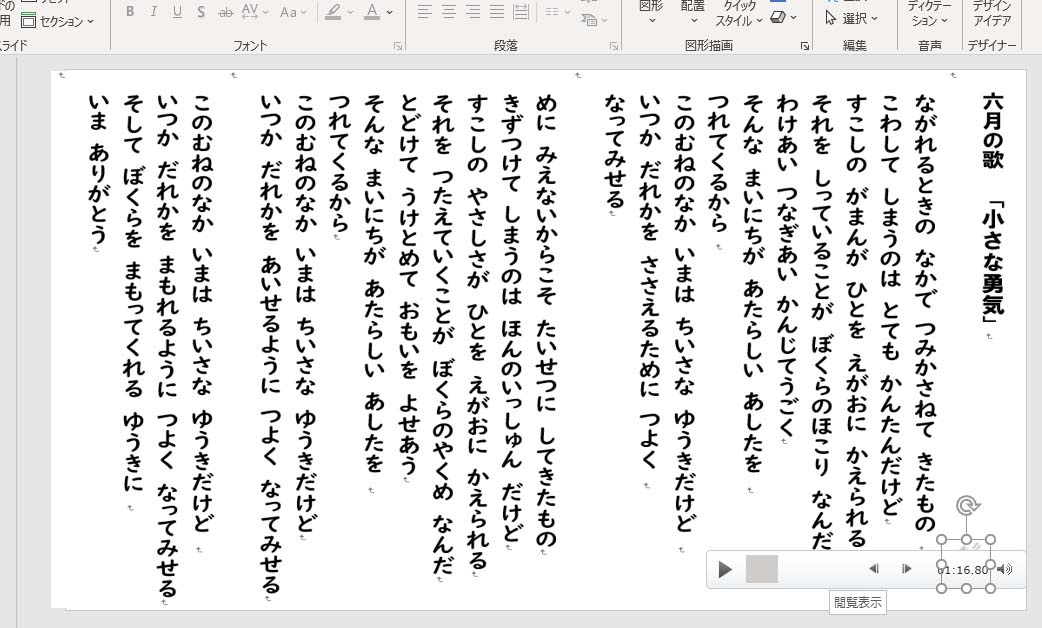Image resolution: width=1042 pixels, height=628 pixels.
Task: Open the Change Case Aa dropdown
Action: (x=293, y=11)
